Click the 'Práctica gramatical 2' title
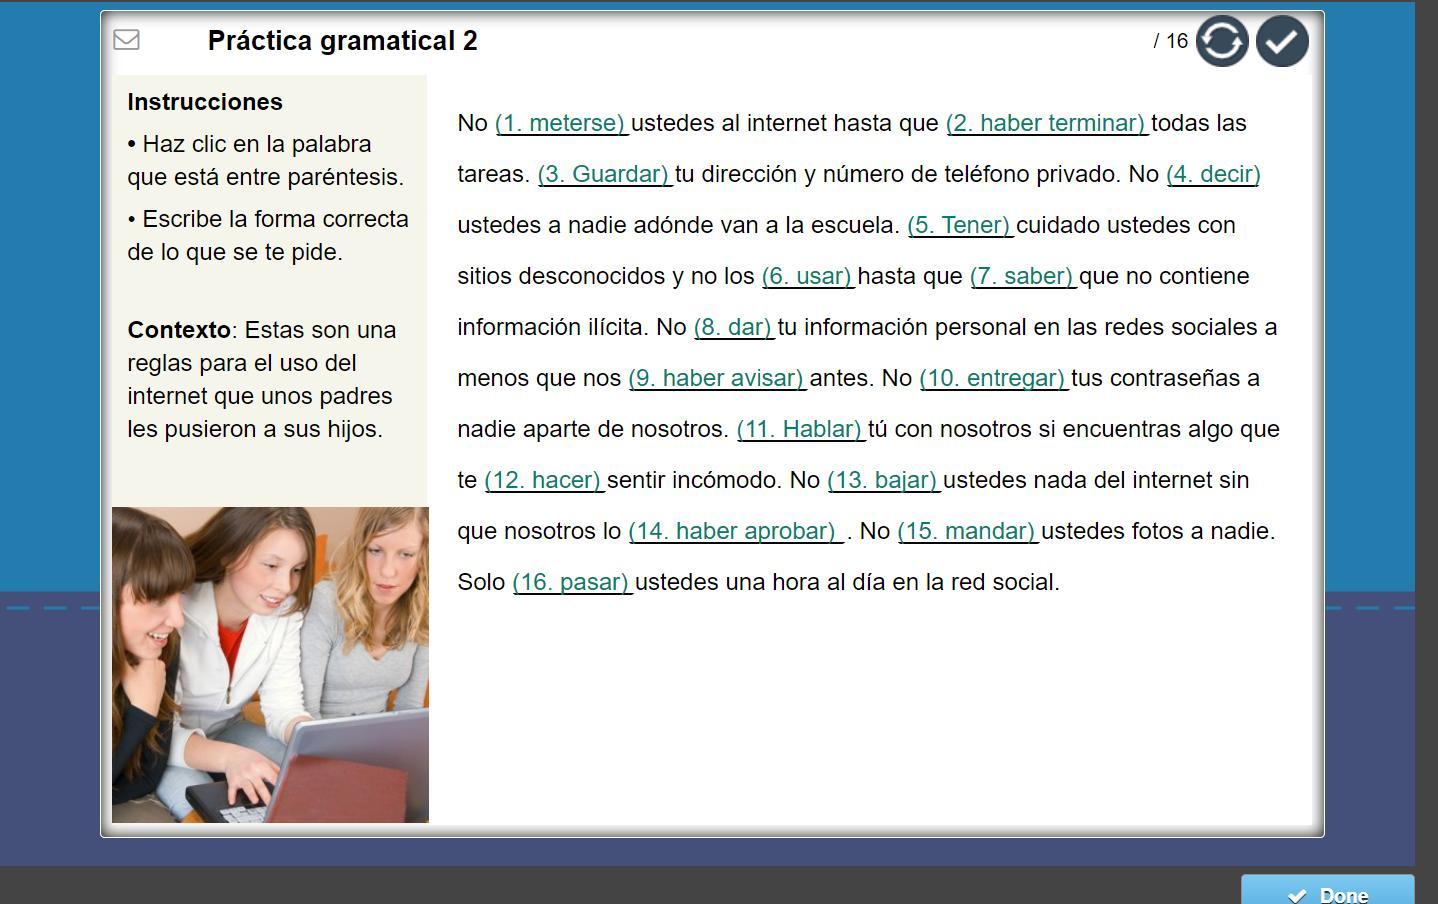This screenshot has height=904, width=1438. [343, 41]
